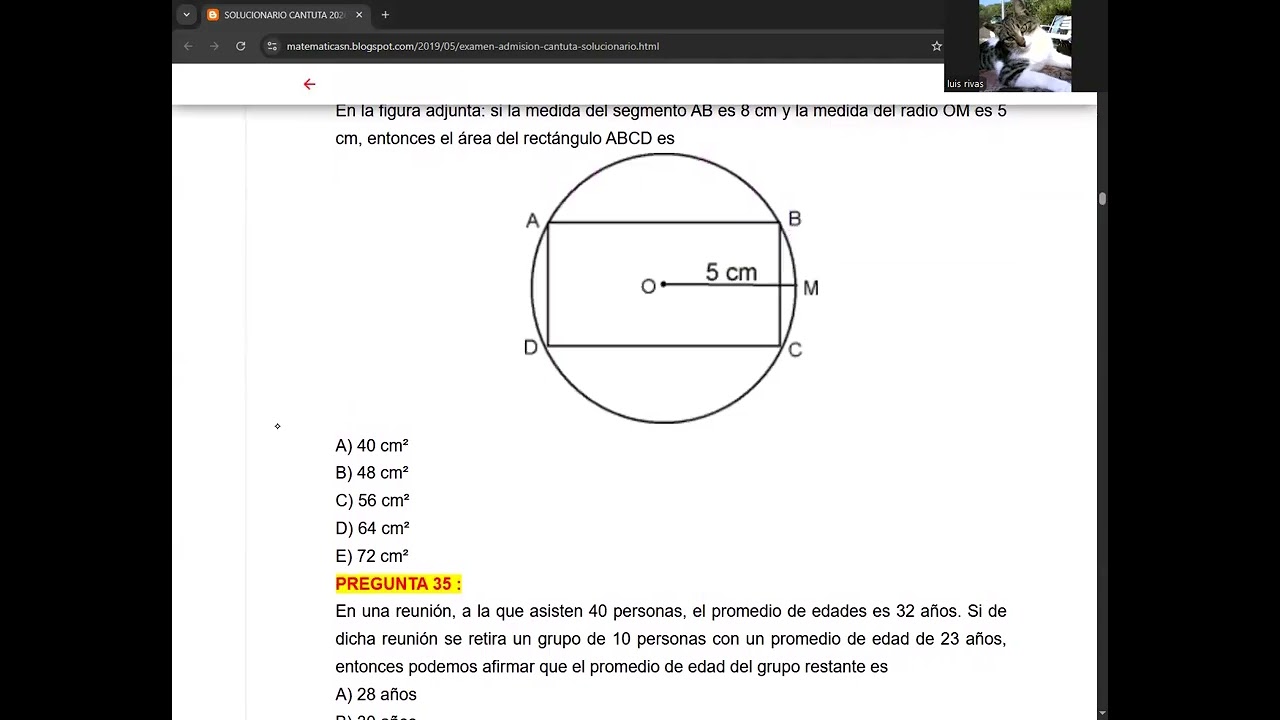This screenshot has height=720, width=1280.
Task: Click the PREGUNTA 35 heading
Action: [x=398, y=584]
